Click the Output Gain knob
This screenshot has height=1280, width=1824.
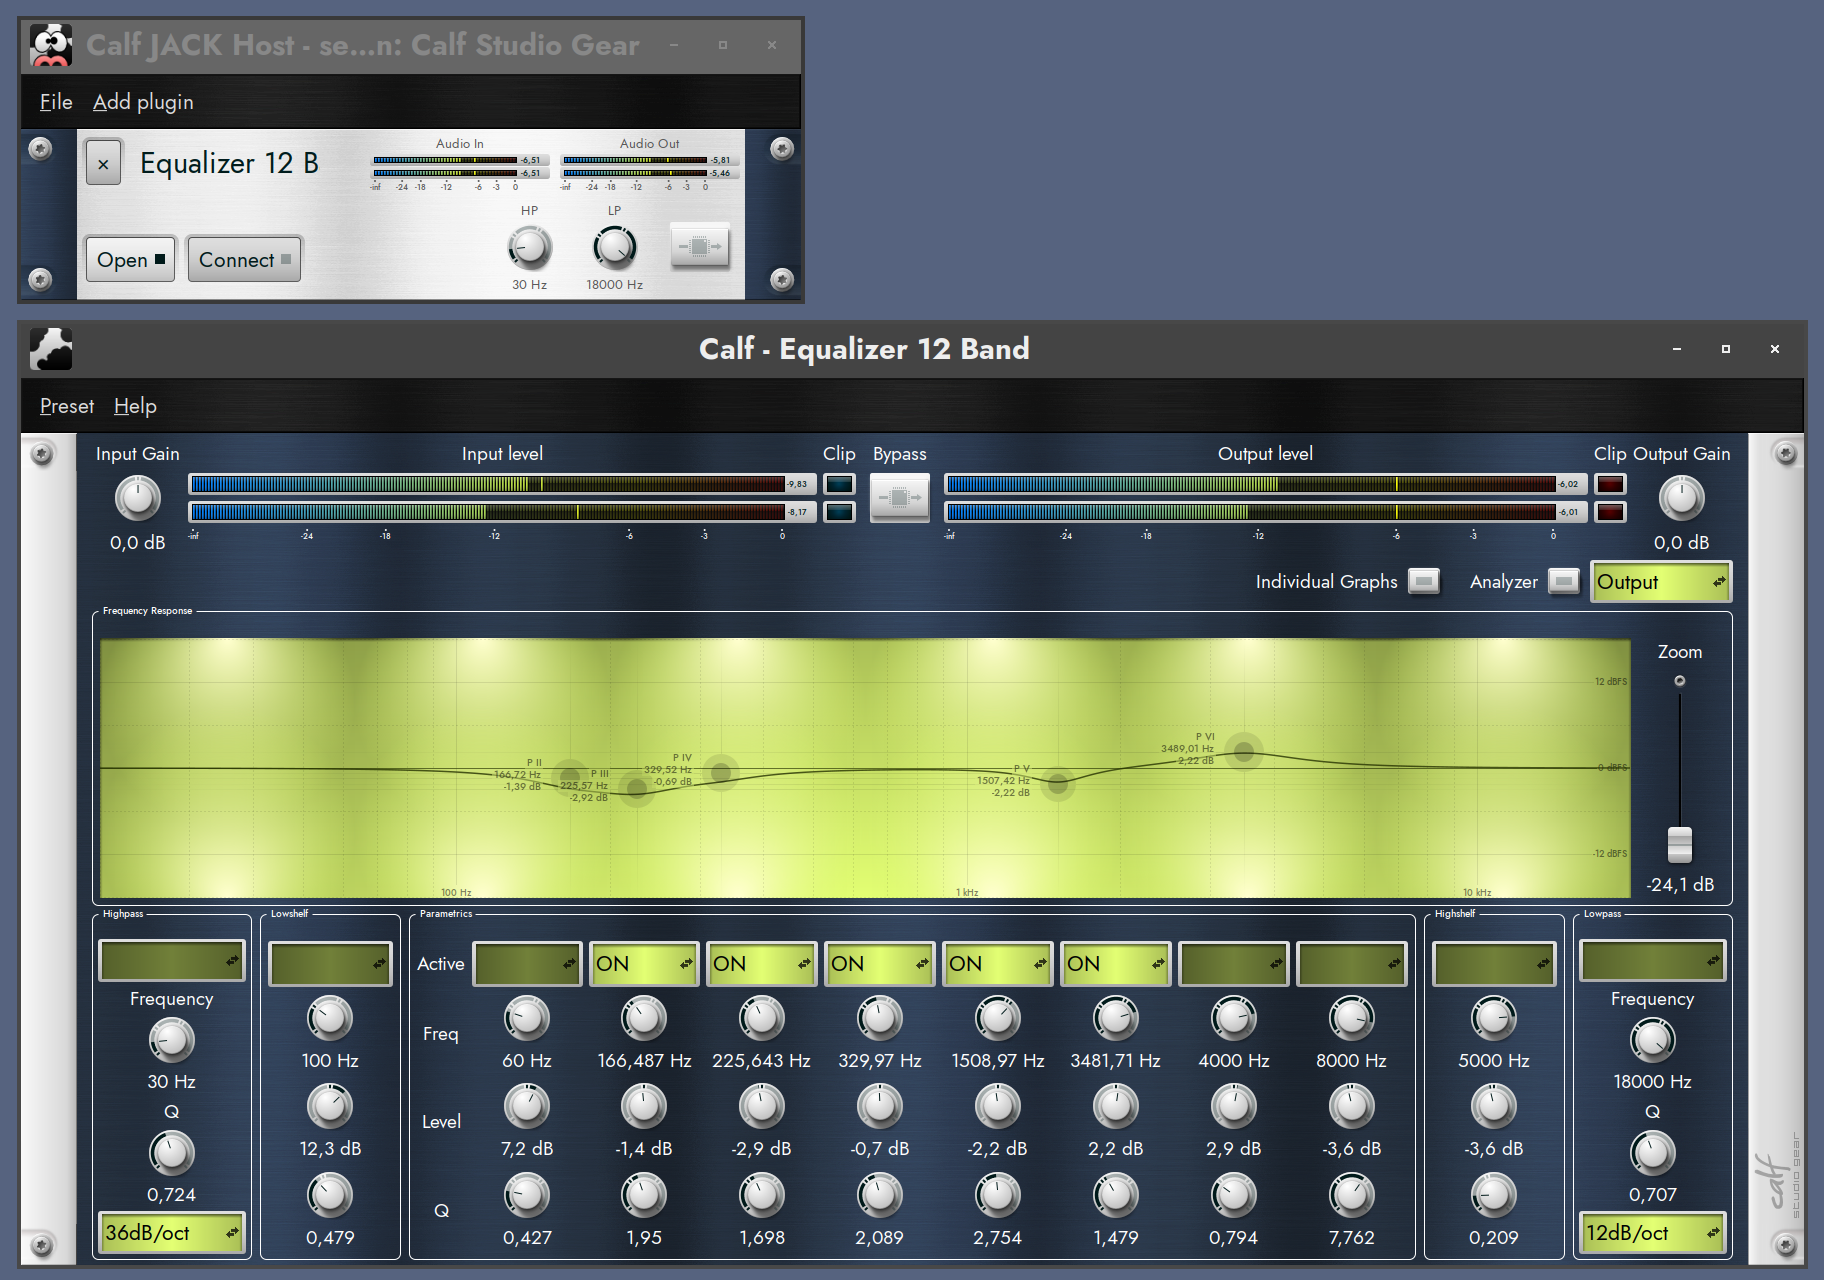tap(1681, 498)
